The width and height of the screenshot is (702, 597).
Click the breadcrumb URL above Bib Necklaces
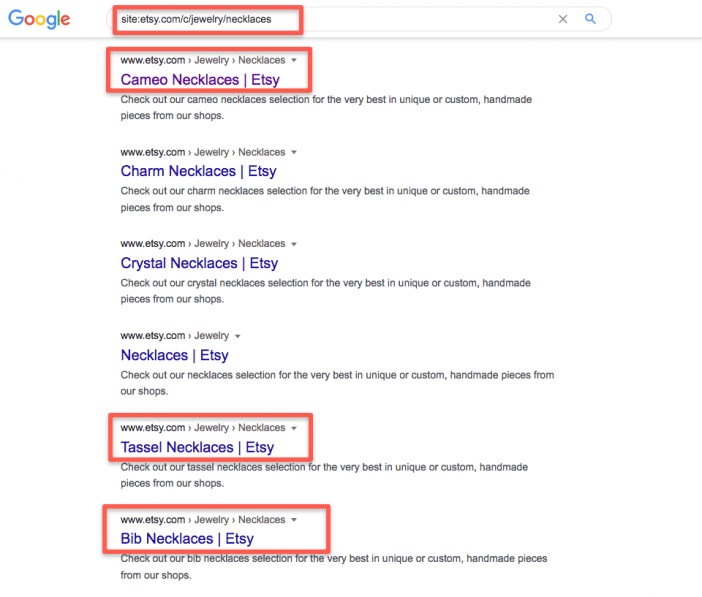coord(203,520)
